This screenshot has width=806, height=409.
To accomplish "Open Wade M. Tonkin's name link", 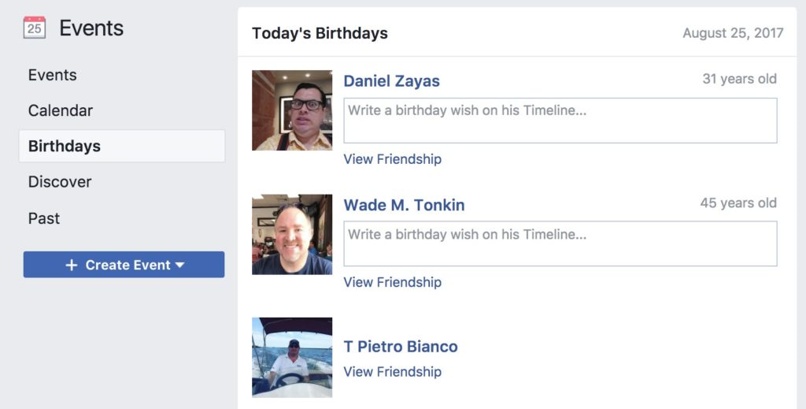I will tap(404, 205).
